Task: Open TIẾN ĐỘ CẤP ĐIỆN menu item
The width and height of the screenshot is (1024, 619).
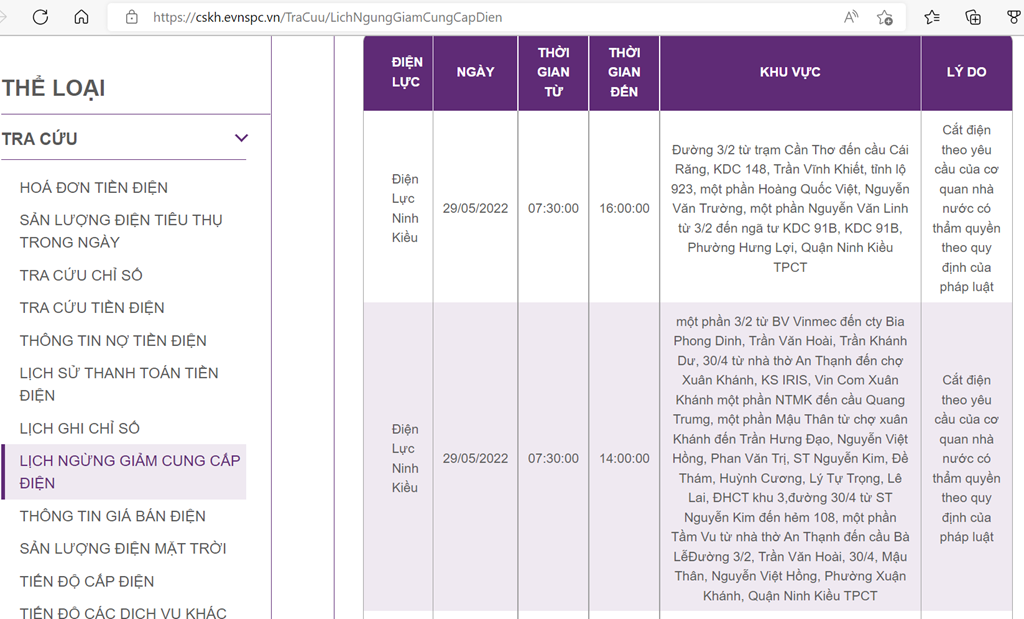Action: pos(87,582)
